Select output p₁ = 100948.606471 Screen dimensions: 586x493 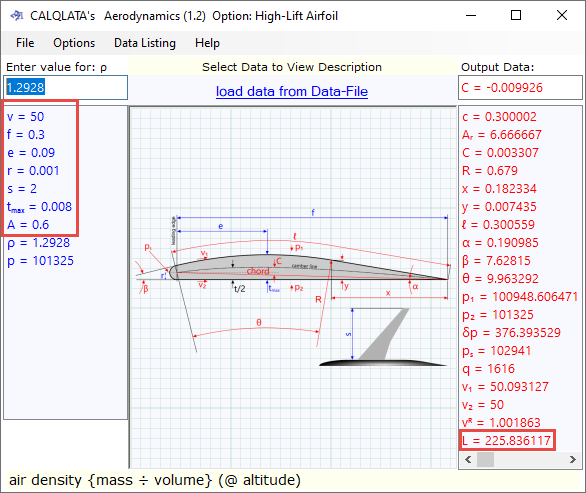520,296
